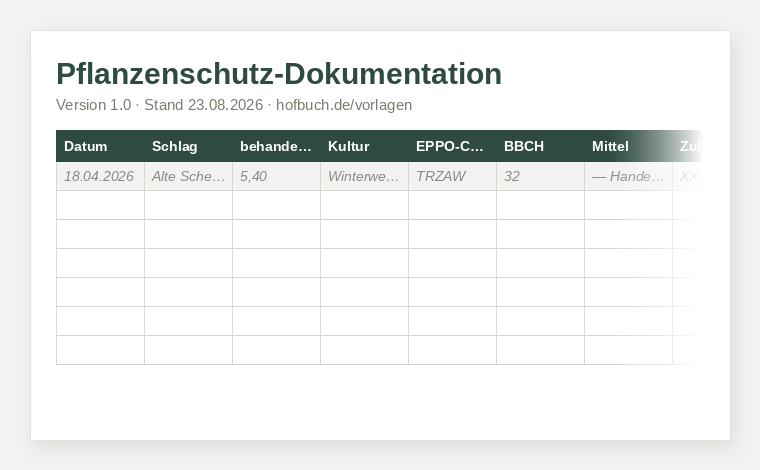Click the Winterwe… culture cell
Viewport: 760px width, 470px height.
(364, 176)
